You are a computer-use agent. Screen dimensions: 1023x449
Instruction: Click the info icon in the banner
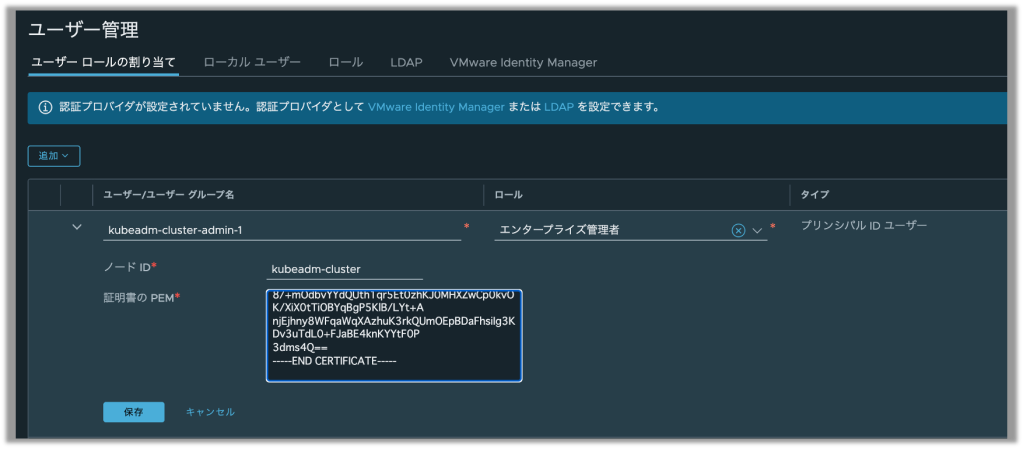click(x=45, y=108)
